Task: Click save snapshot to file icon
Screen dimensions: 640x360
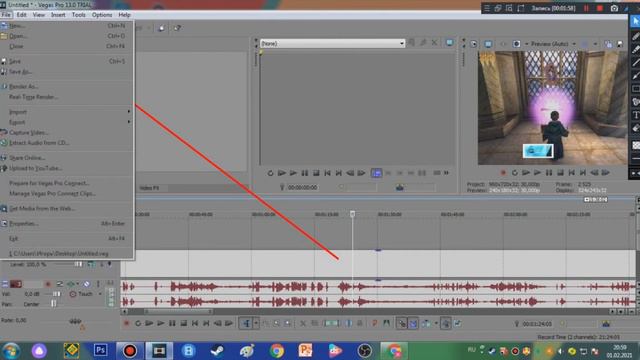Action: click(x=620, y=44)
